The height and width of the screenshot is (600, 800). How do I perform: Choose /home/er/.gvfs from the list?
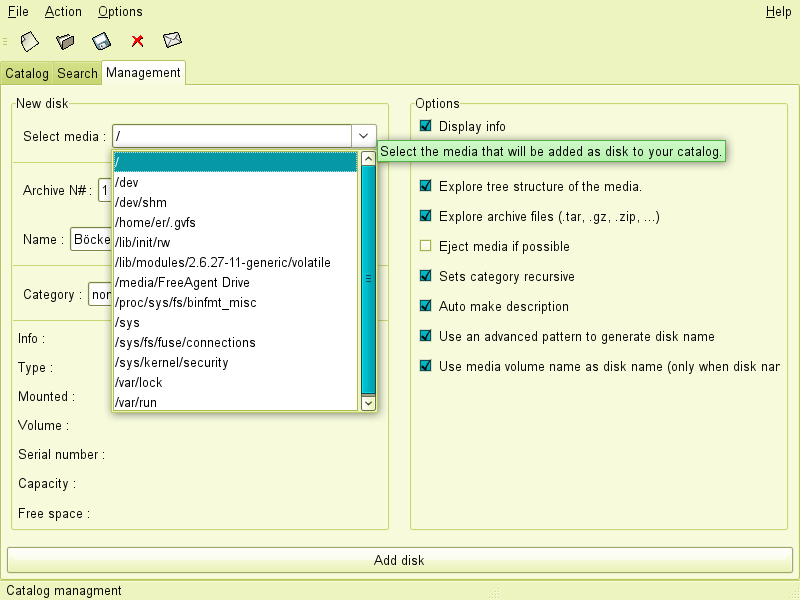click(x=236, y=222)
